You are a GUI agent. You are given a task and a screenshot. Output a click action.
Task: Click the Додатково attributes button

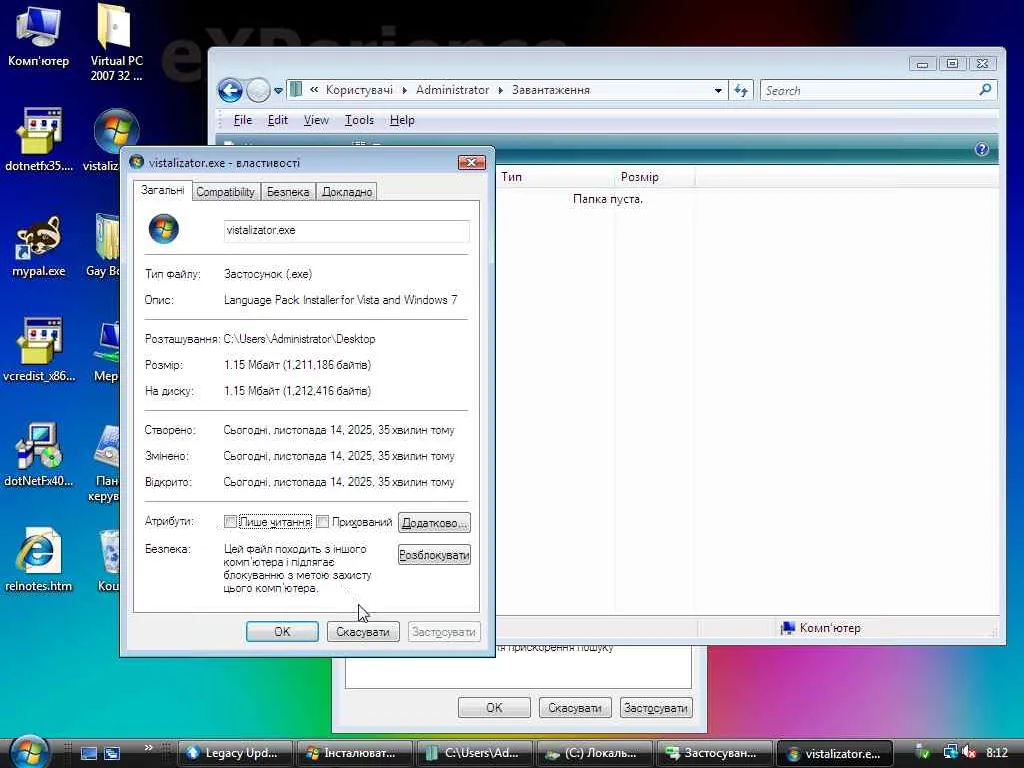pos(434,522)
